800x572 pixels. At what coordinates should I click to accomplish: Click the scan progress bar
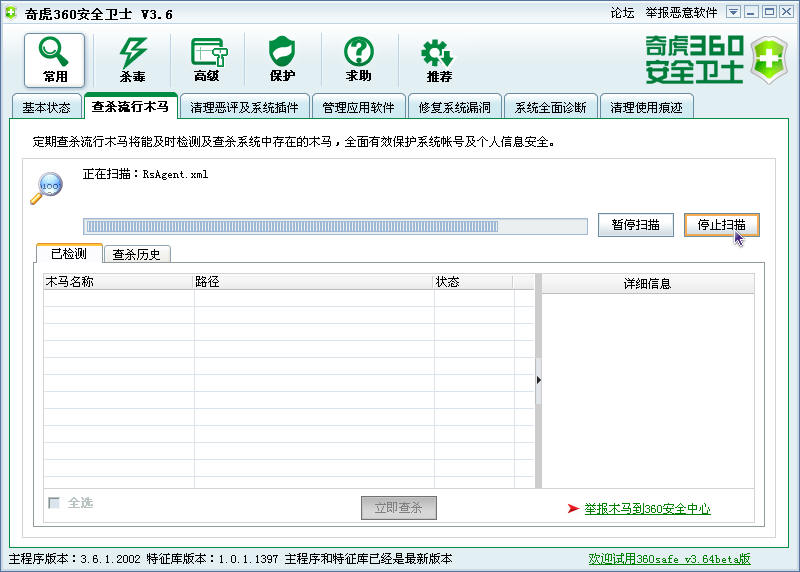coord(335,227)
